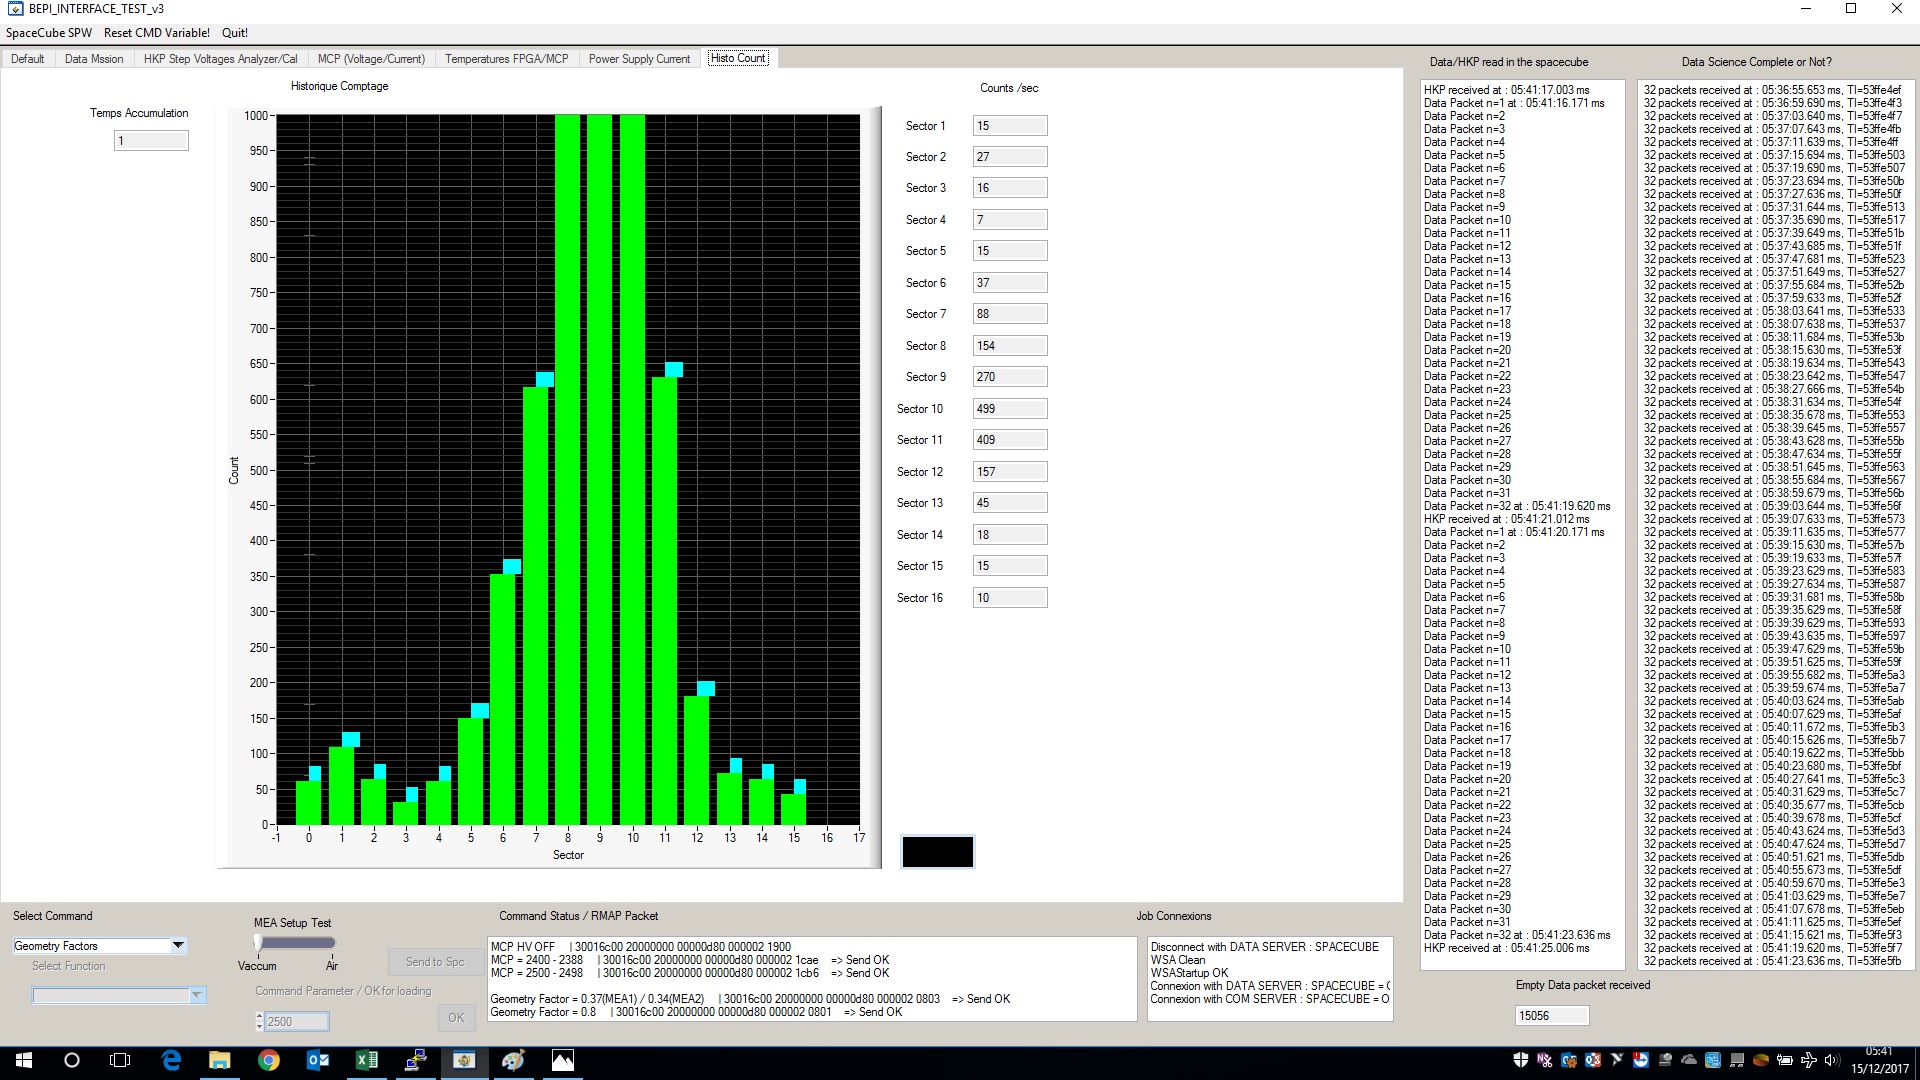
Task: Click 'Geometry Factor = 0.8' status line
Action: (696, 1012)
